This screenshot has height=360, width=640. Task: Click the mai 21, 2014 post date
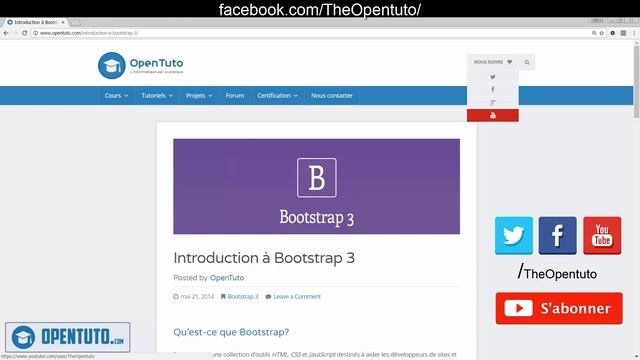[x=197, y=296]
